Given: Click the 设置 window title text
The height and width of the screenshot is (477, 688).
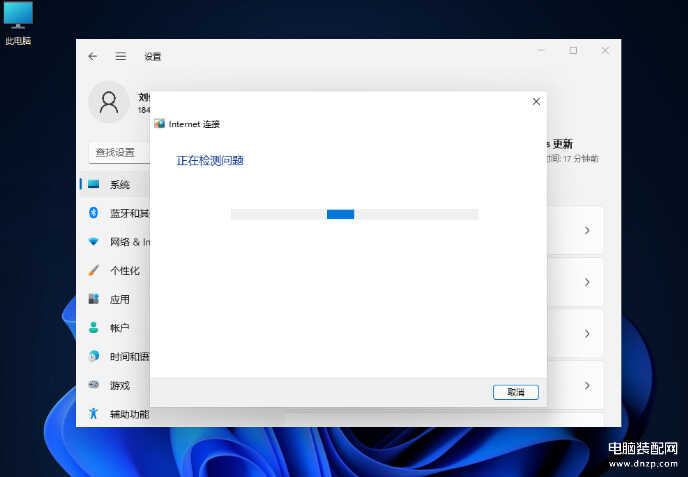Looking at the screenshot, I should click(153, 57).
